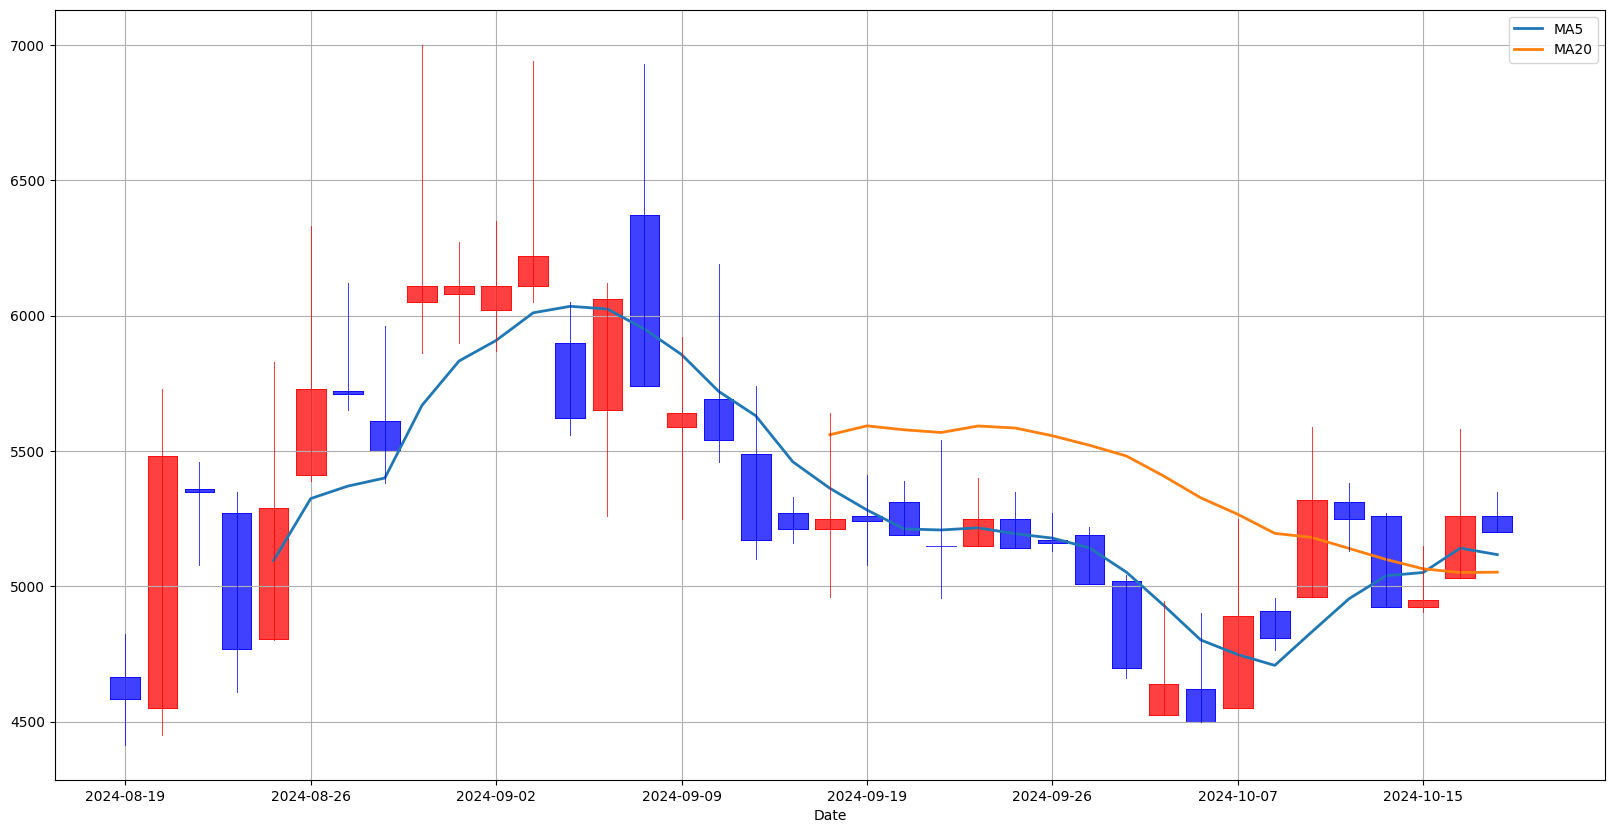Click the 2024-09-09 x-axis date label
This screenshot has width=1614, height=833.
point(682,797)
